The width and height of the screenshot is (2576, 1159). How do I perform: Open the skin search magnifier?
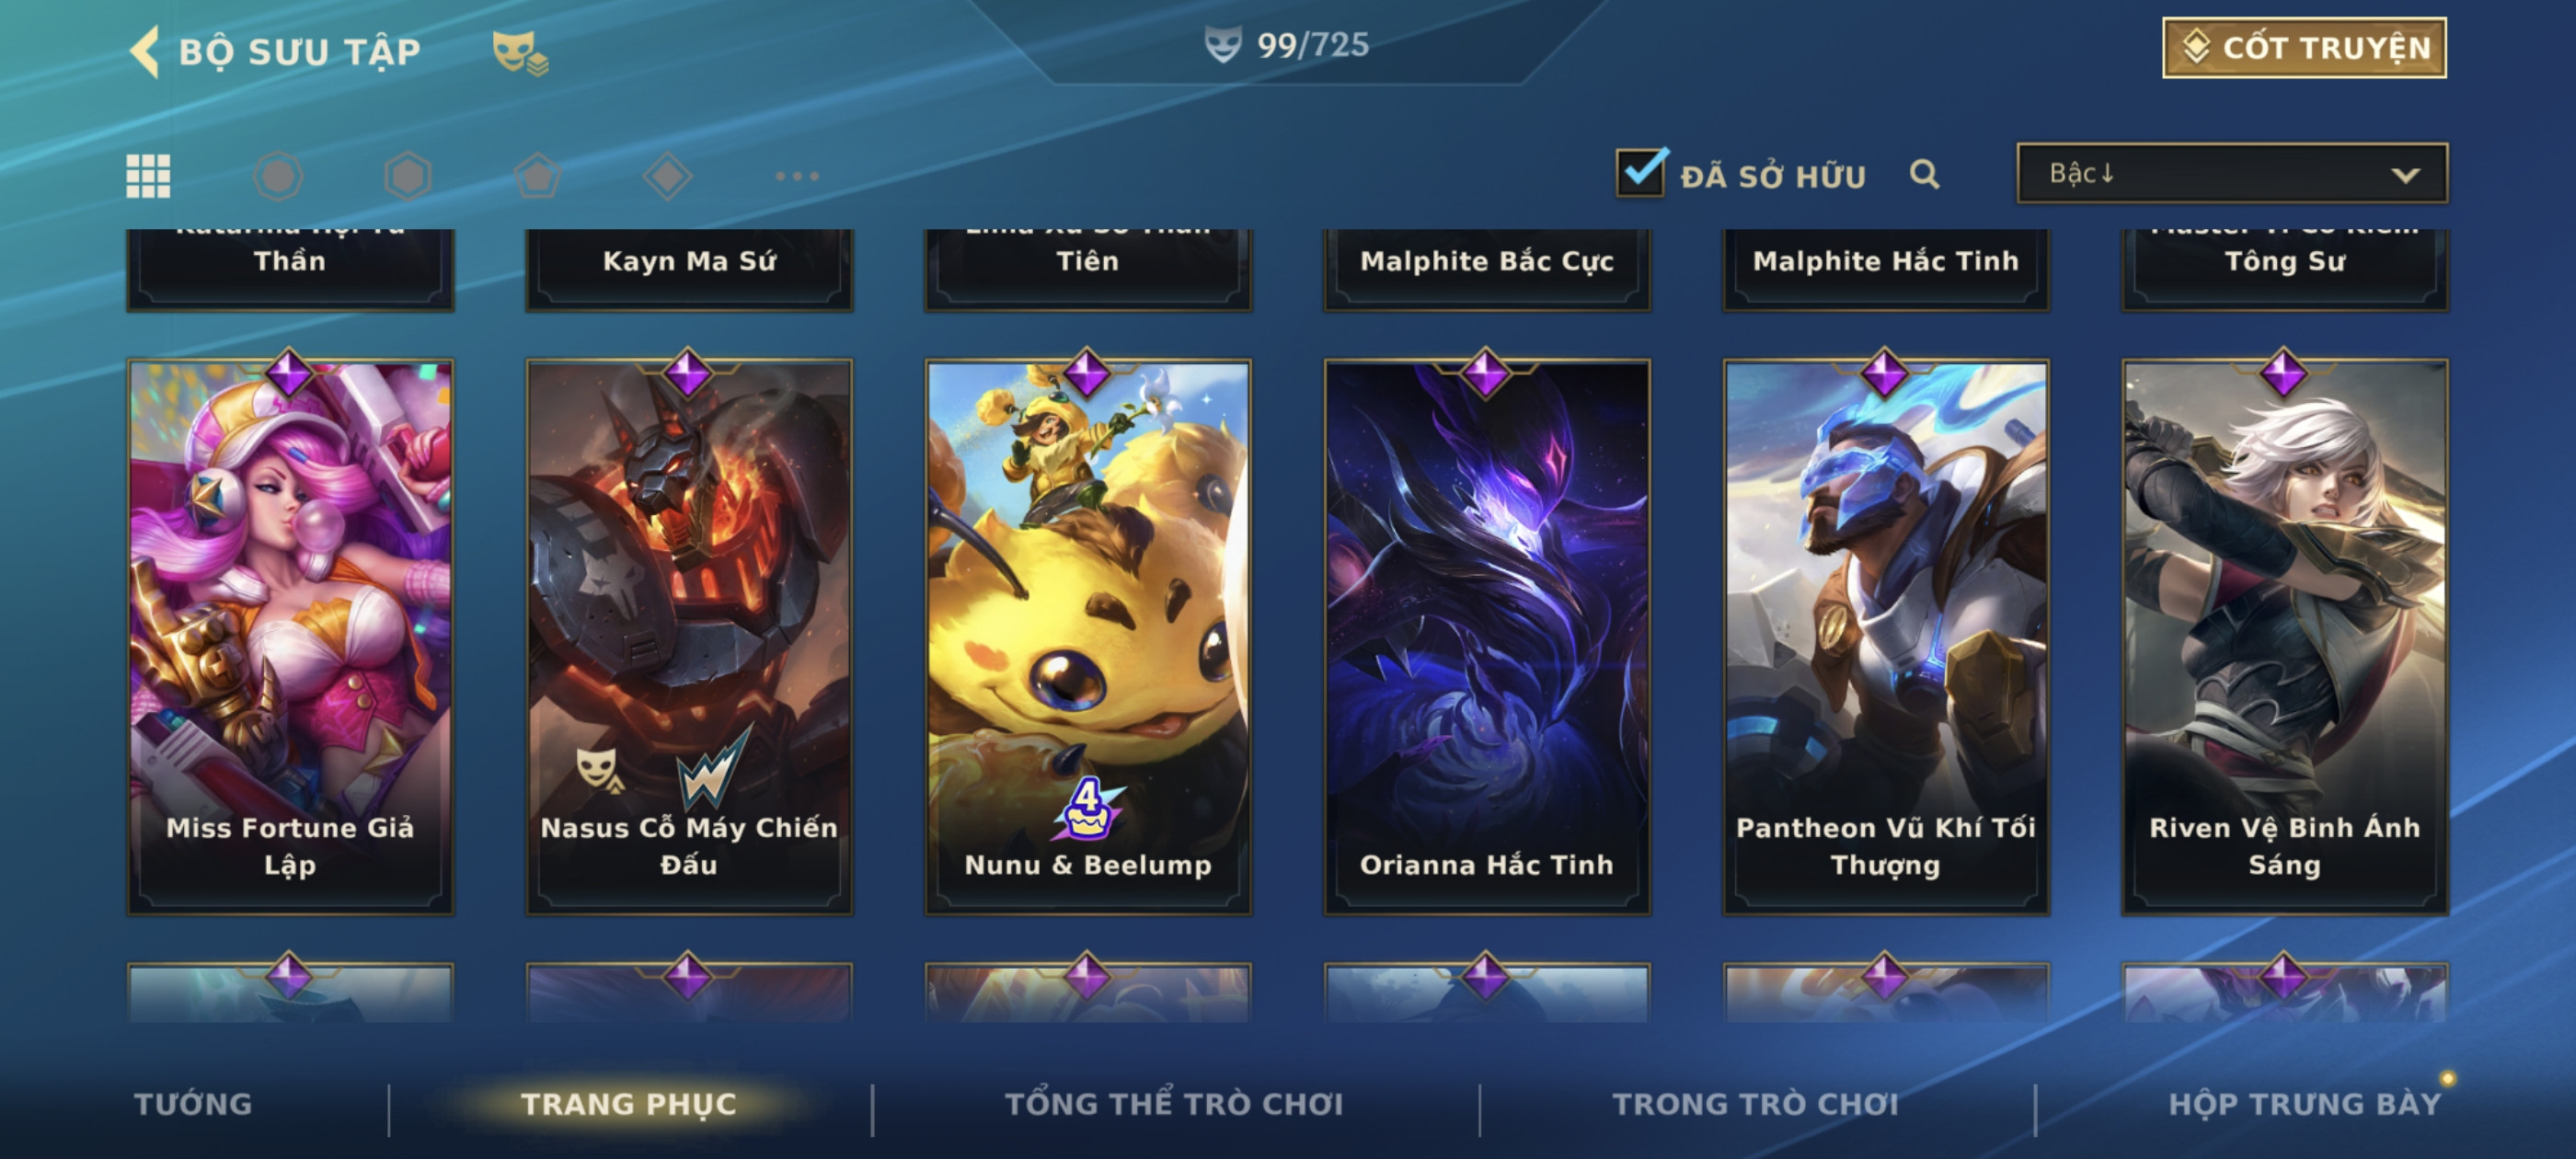pos(1924,174)
